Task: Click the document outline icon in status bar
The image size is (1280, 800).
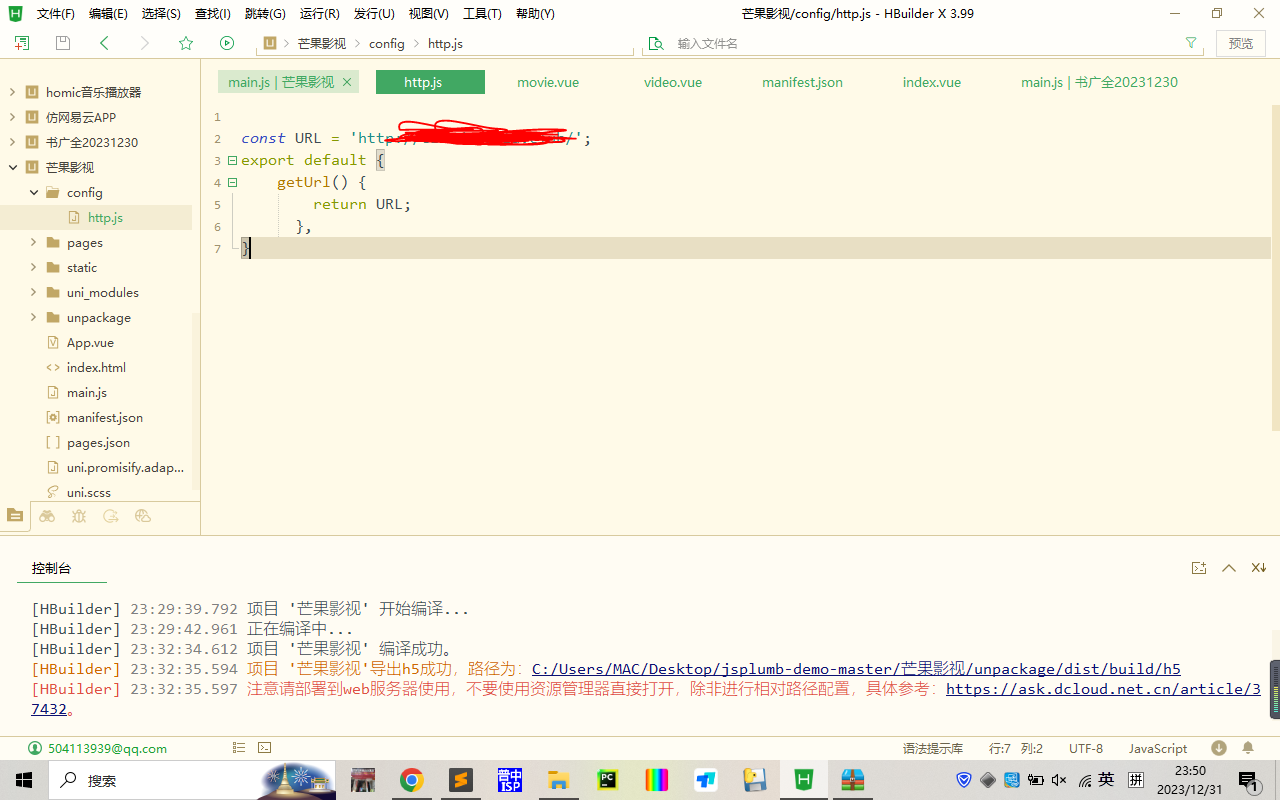Action: click(x=239, y=748)
